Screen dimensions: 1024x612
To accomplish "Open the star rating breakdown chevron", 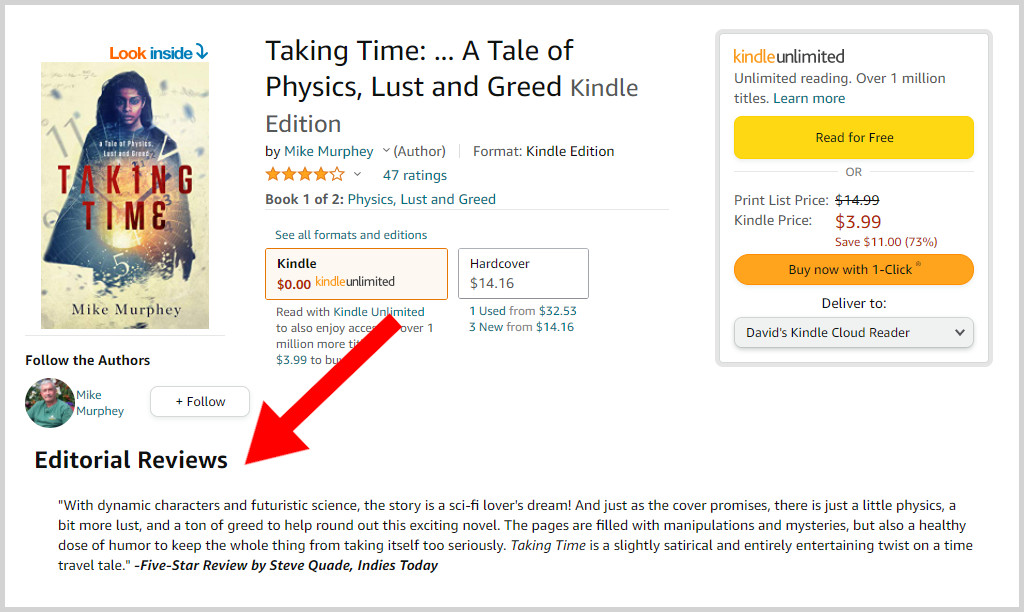I will point(356,173).
